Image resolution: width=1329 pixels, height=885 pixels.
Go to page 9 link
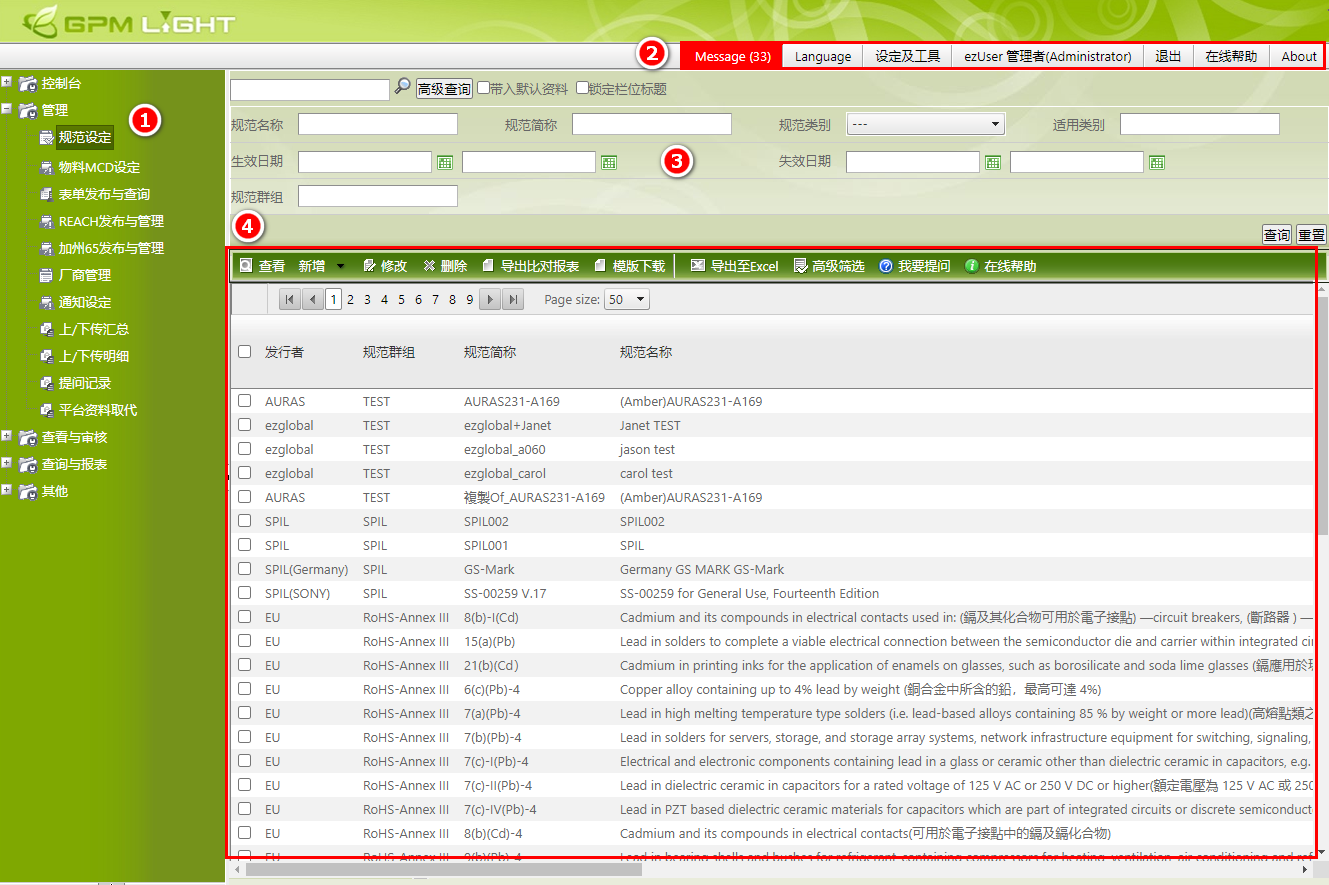pyautogui.click(x=470, y=299)
